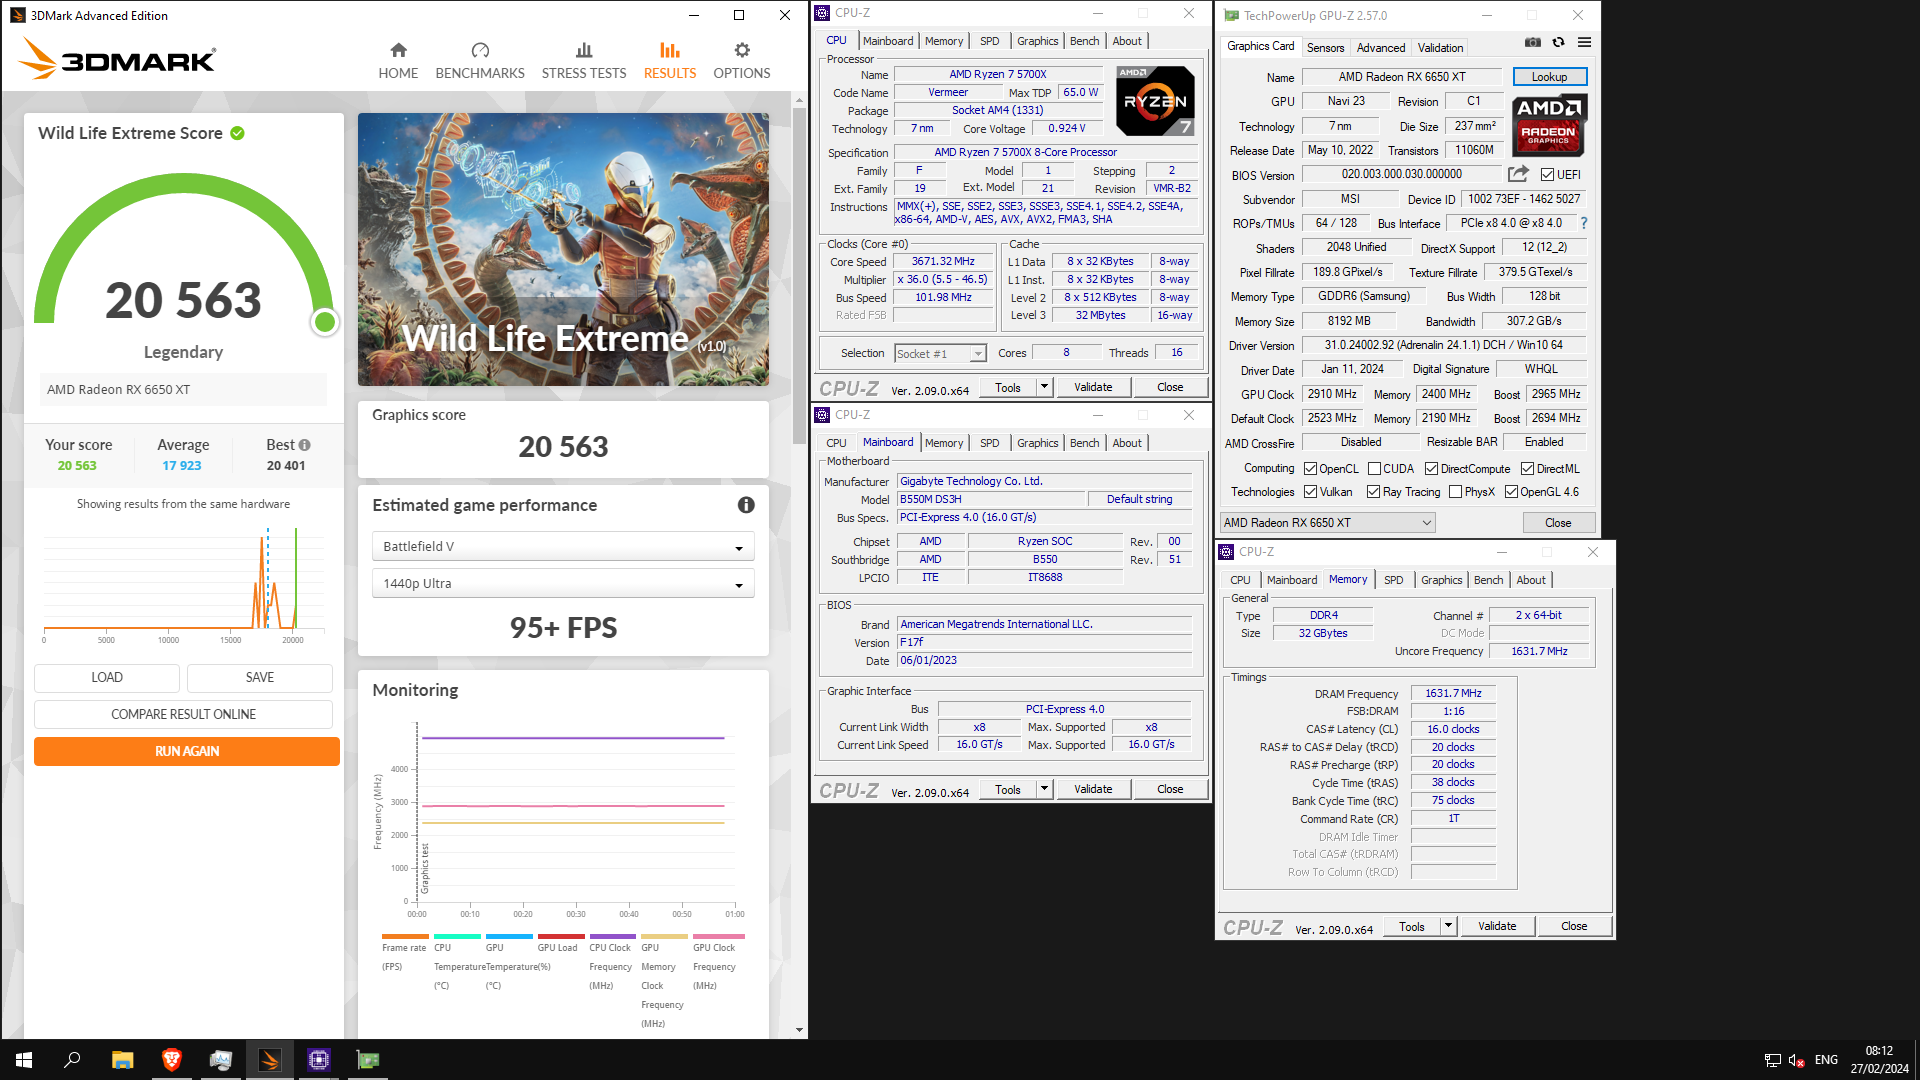
Task: Toggle the Ray Tracing checkbox
Action: point(1373,492)
